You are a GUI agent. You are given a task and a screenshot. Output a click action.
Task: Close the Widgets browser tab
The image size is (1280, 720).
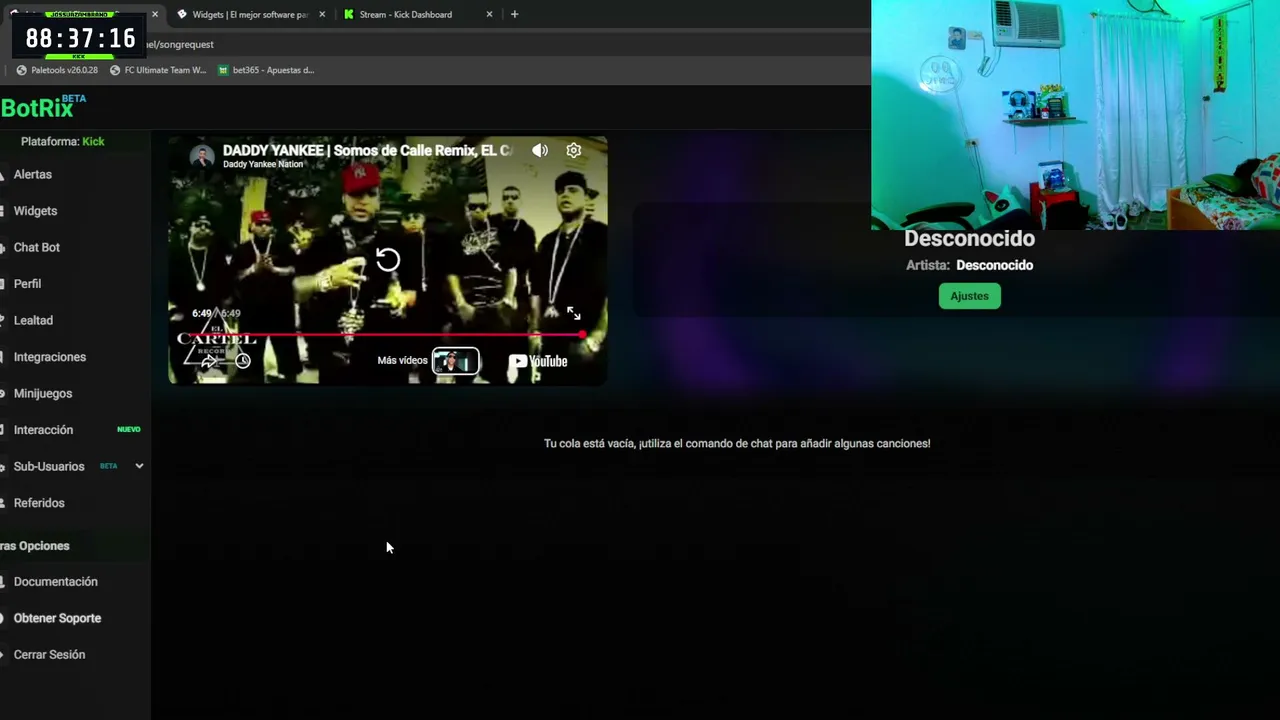[x=322, y=14]
